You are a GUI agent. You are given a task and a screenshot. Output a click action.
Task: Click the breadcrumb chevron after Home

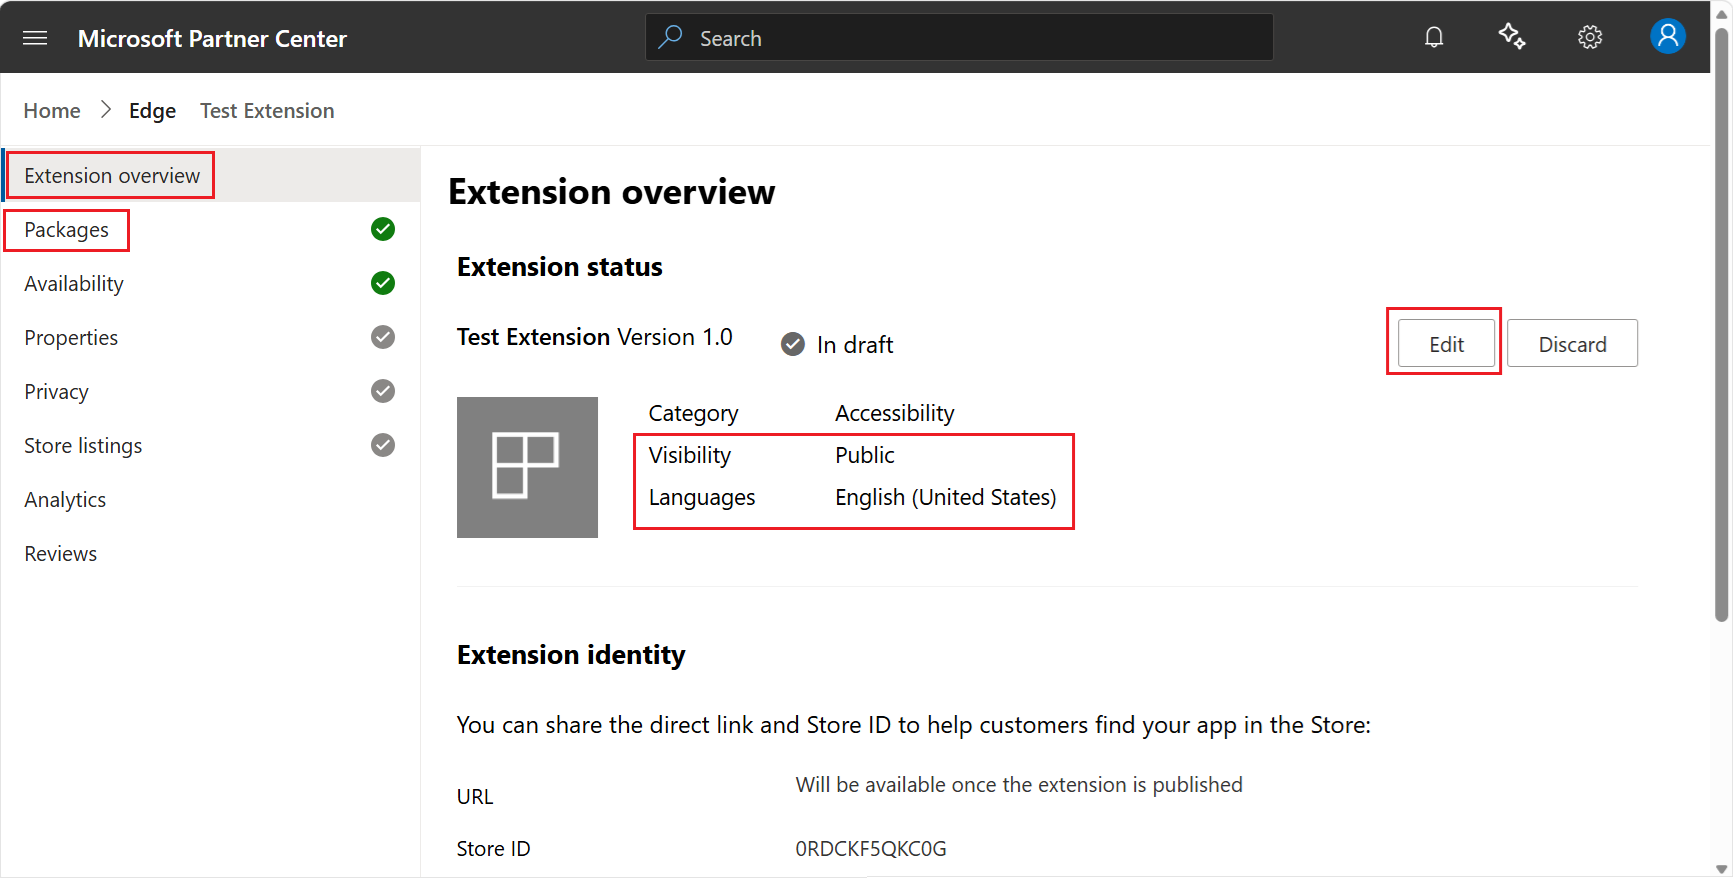point(106,110)
